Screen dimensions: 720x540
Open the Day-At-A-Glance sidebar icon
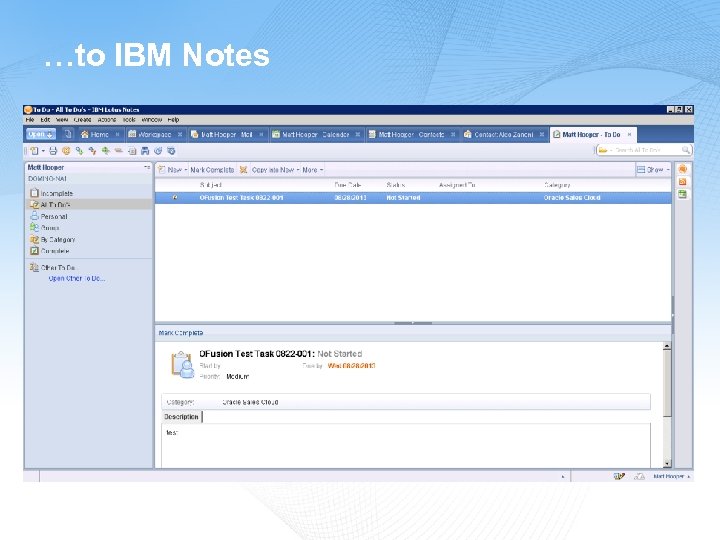click(682, 194)
